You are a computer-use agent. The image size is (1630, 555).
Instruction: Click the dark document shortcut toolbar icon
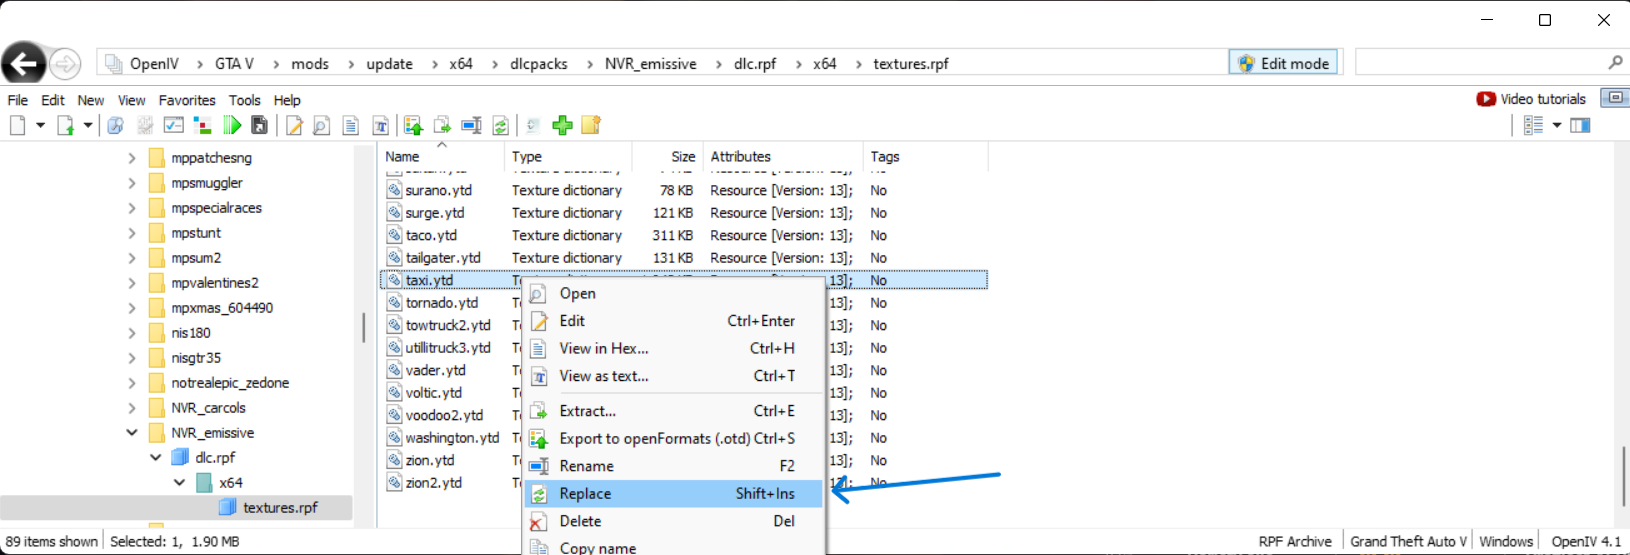click(x=259, y=125)
